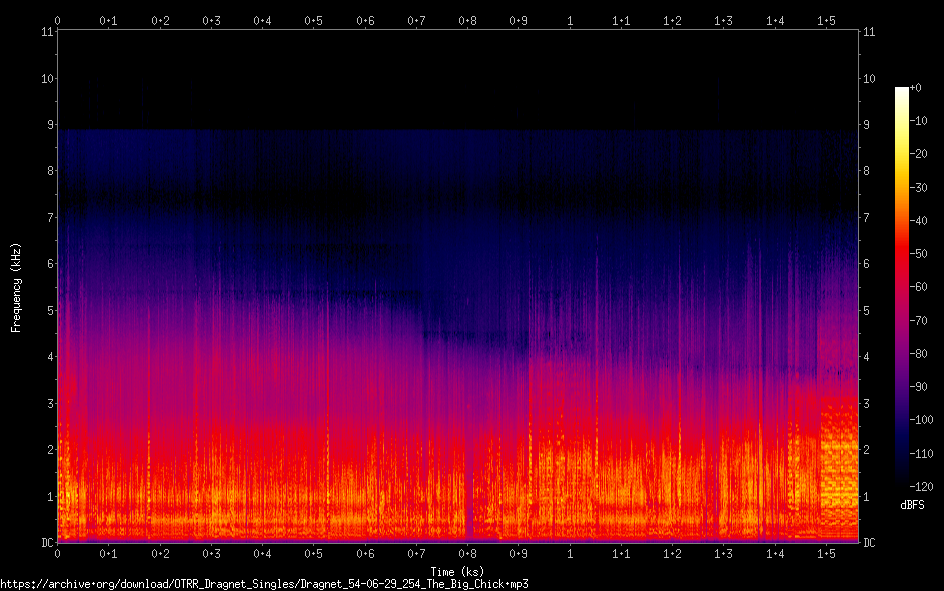Select the 0.5 tick on the bottom time axis
Screen dimensions: 944x591
pos(313,553)
